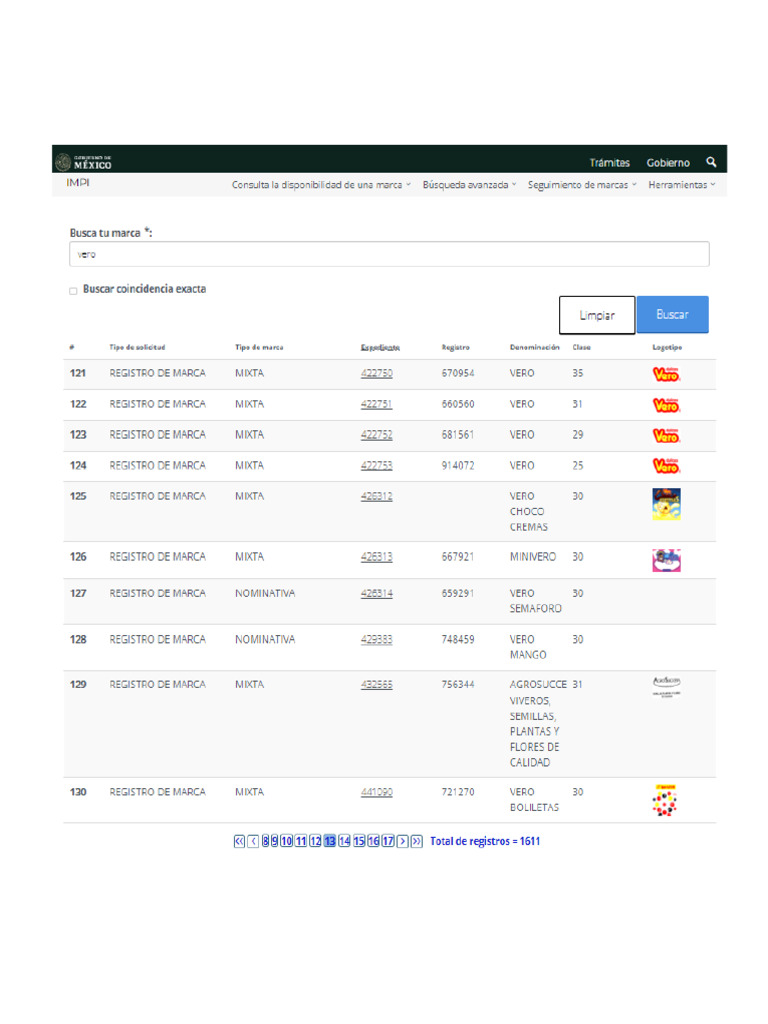Screen dimensions: 768x1024
Task: Jump to the last page of results
Action: pos(417,841)
